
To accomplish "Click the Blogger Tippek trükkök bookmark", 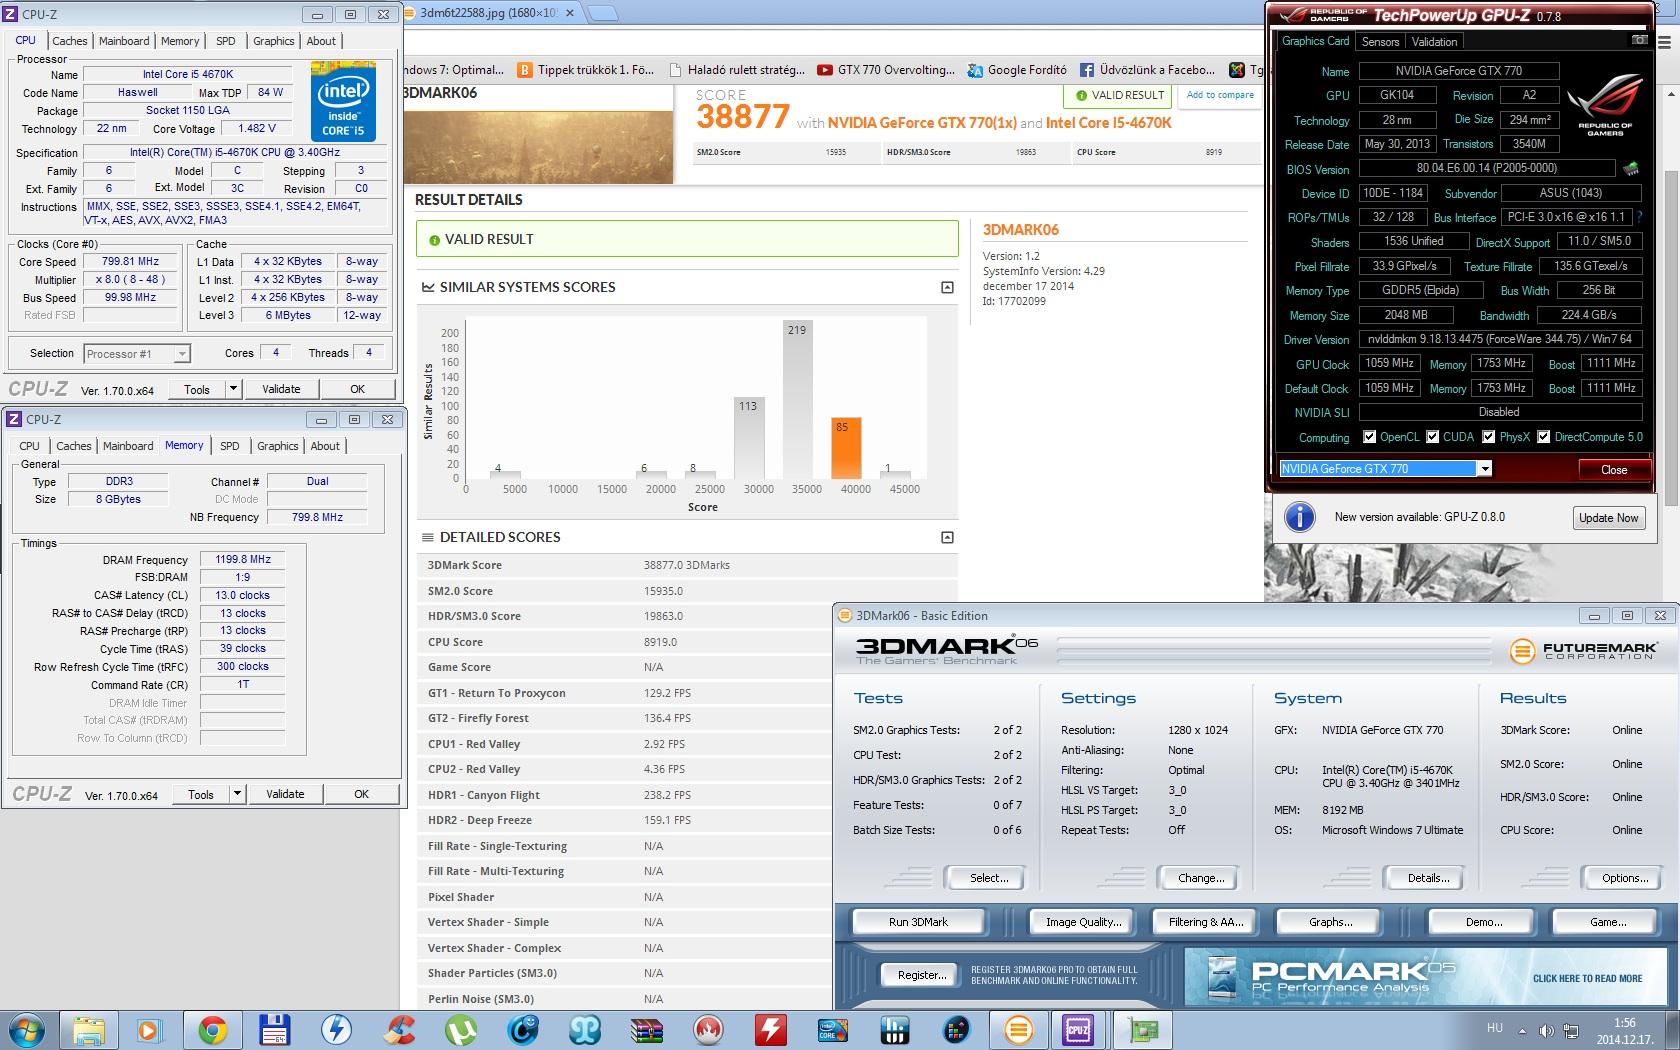I will (x=585, y=70).
